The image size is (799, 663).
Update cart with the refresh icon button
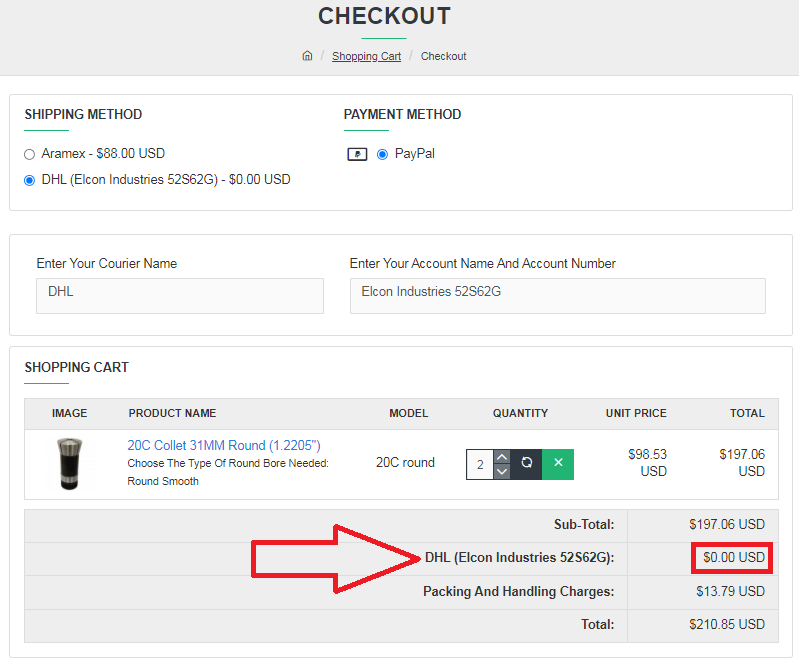click(x=526, y=464)
